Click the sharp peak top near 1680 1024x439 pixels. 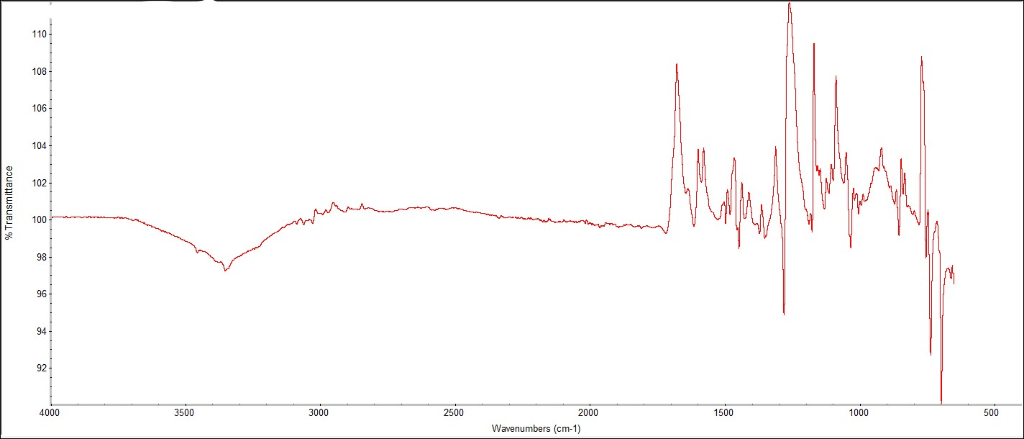677,64
